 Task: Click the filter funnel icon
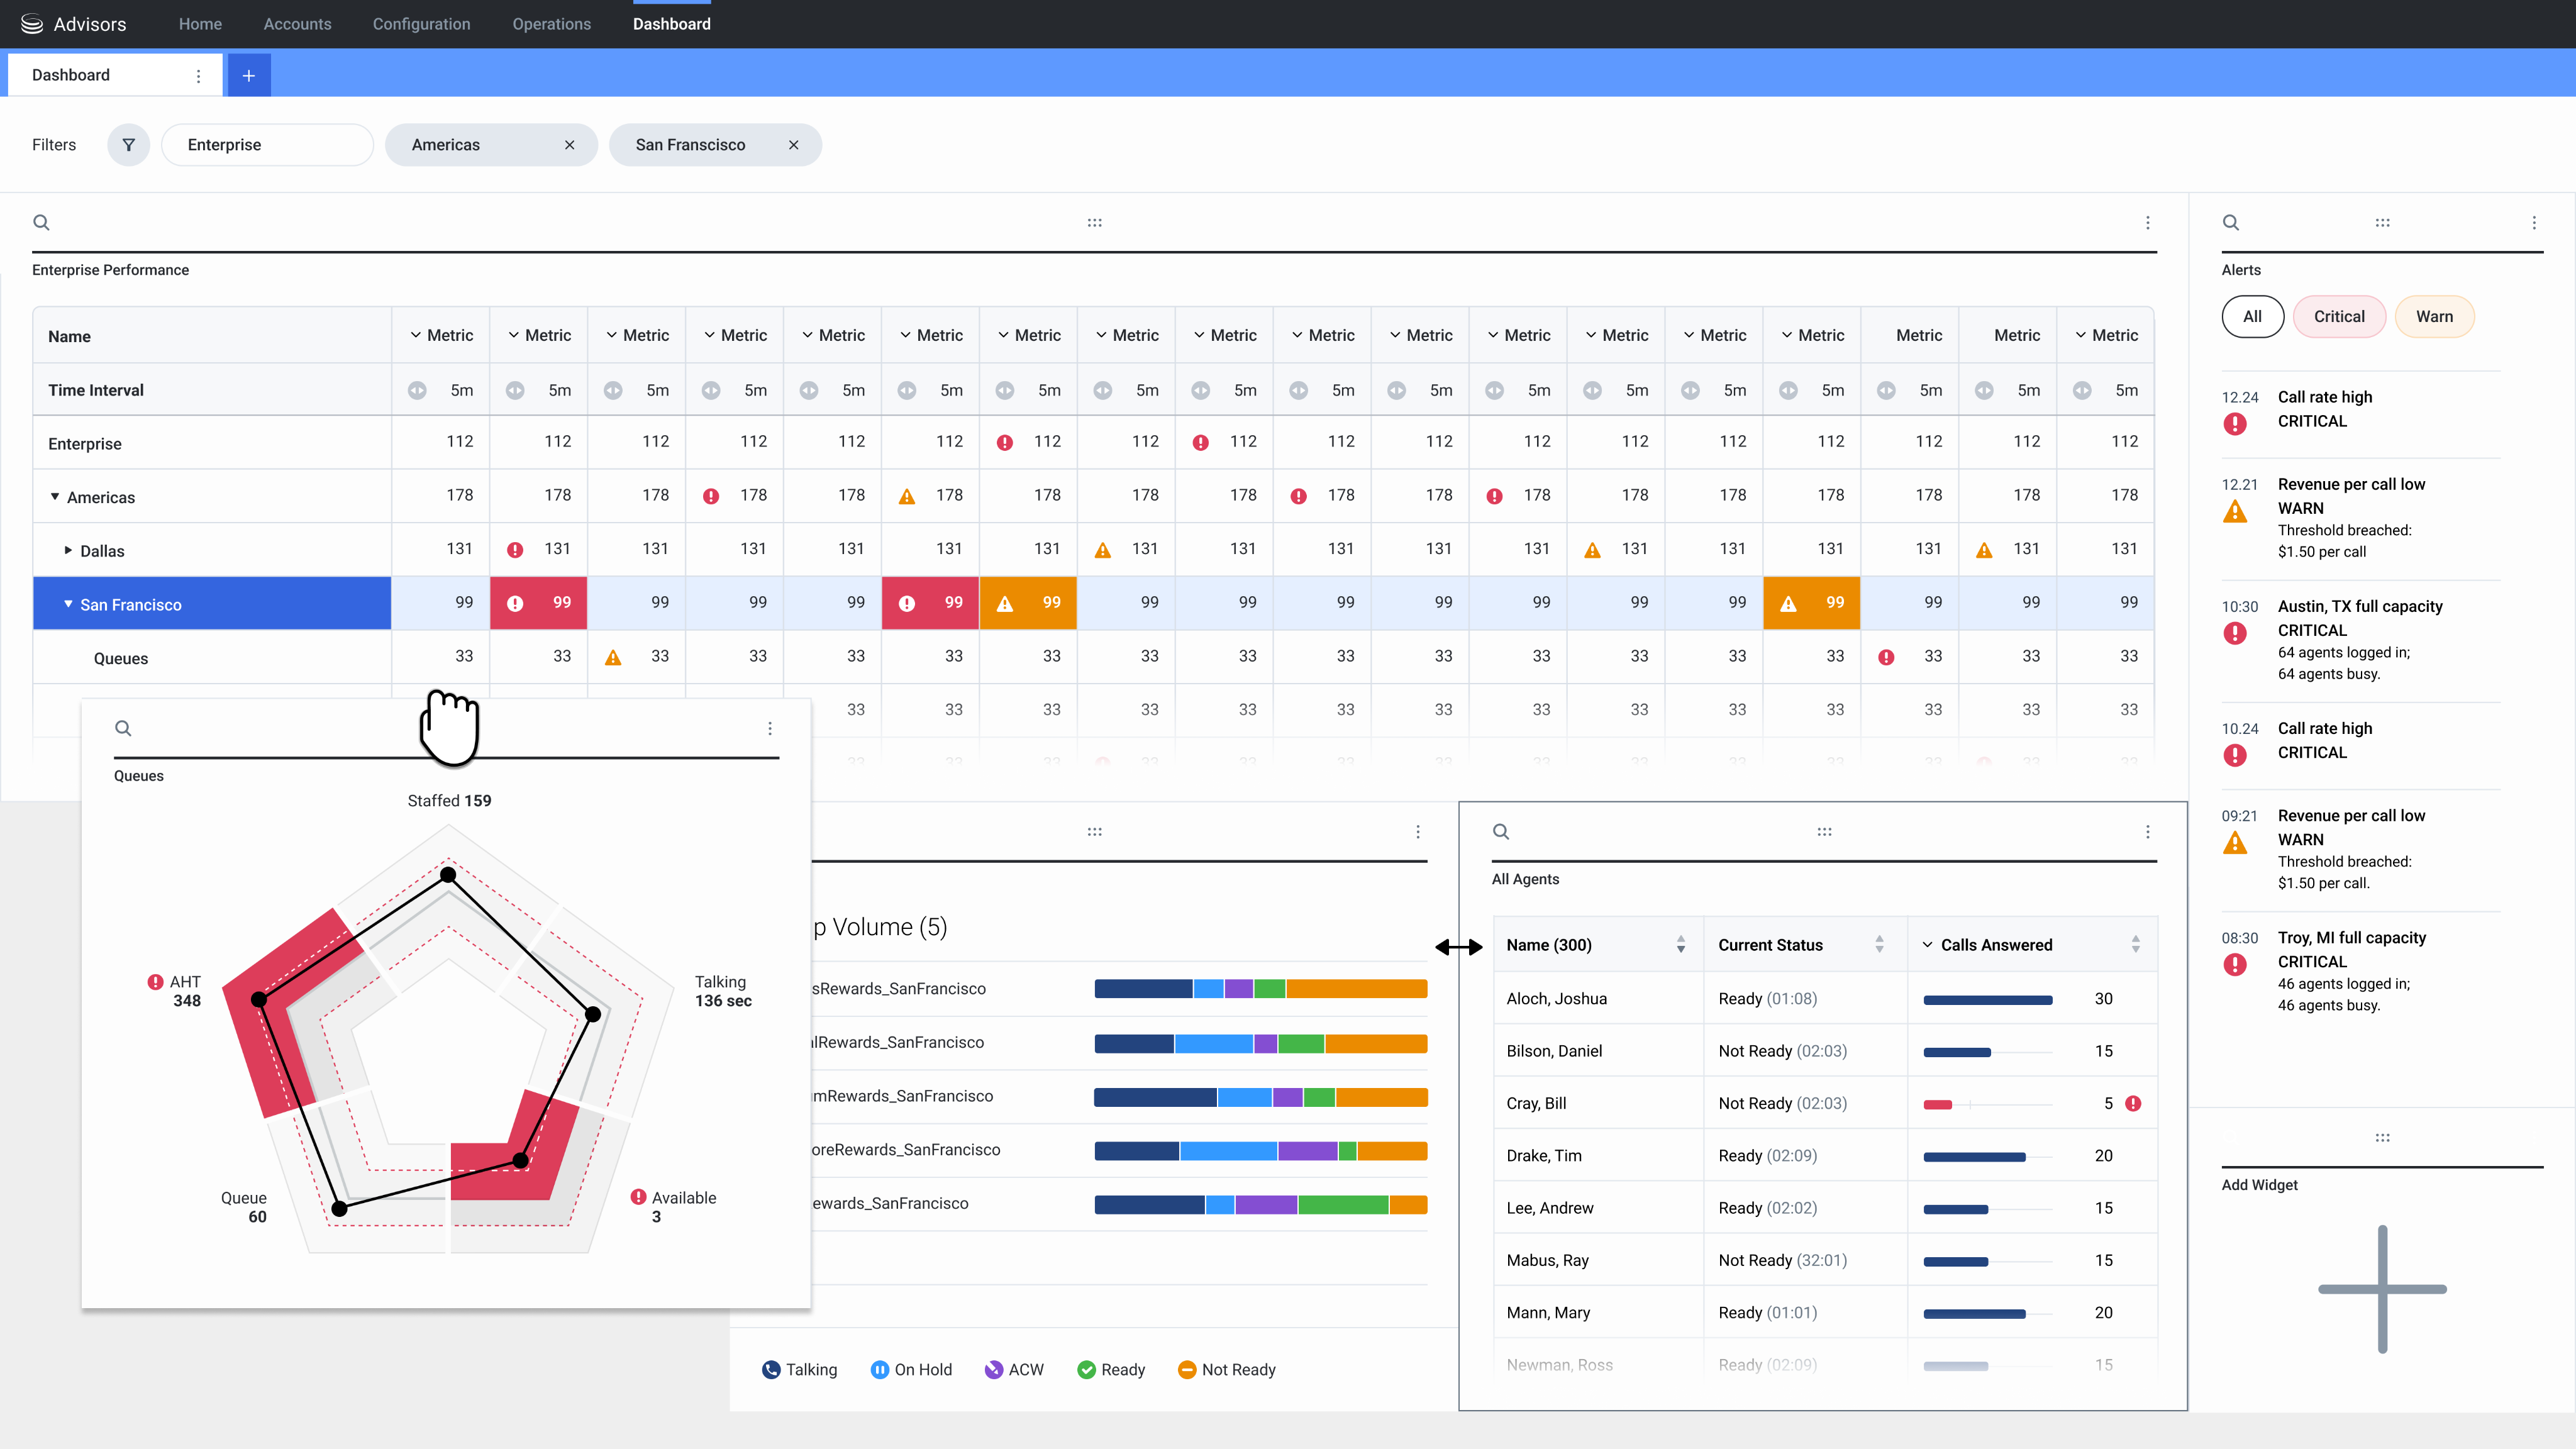click(128, 145)
